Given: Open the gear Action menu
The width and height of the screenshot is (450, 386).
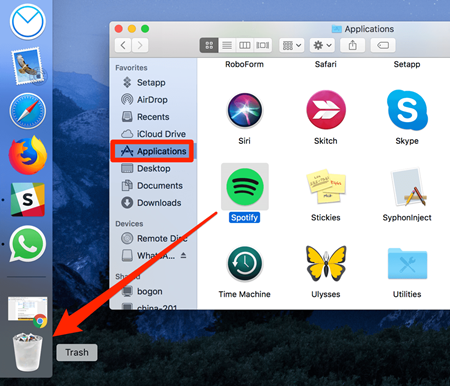Looking at the screenshot, I should (322, 45).
